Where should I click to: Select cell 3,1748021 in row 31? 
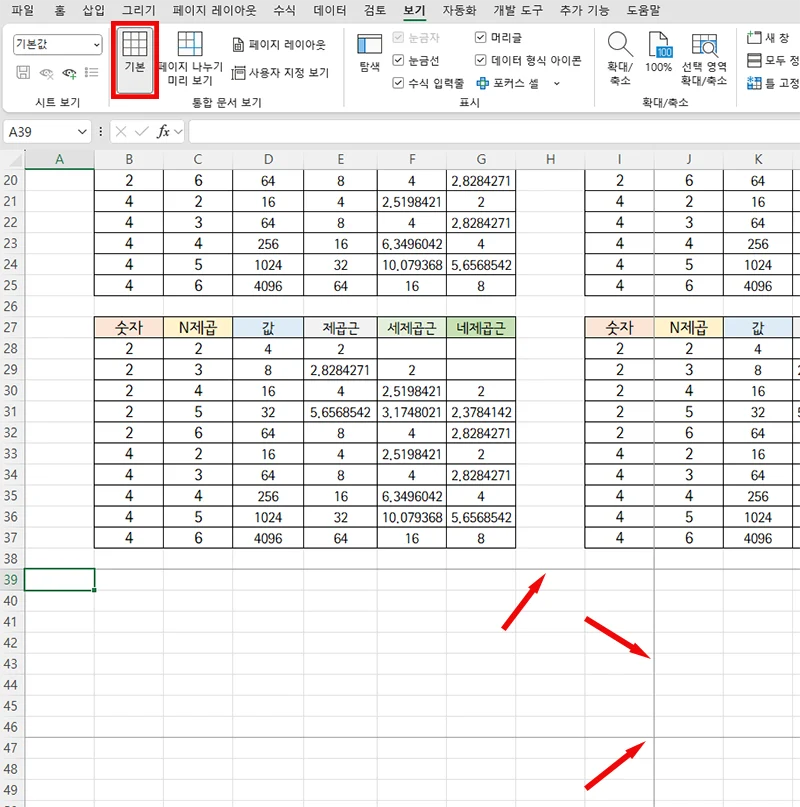pyautogui.click(x=412, y=412)
